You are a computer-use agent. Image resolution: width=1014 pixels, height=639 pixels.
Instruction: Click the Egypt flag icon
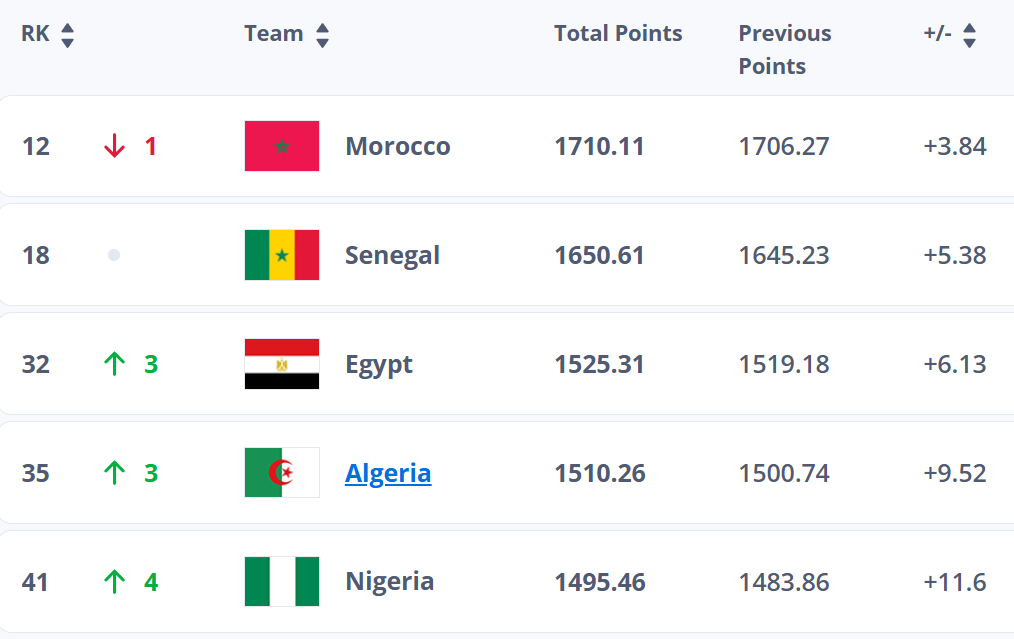pos(281,364)
